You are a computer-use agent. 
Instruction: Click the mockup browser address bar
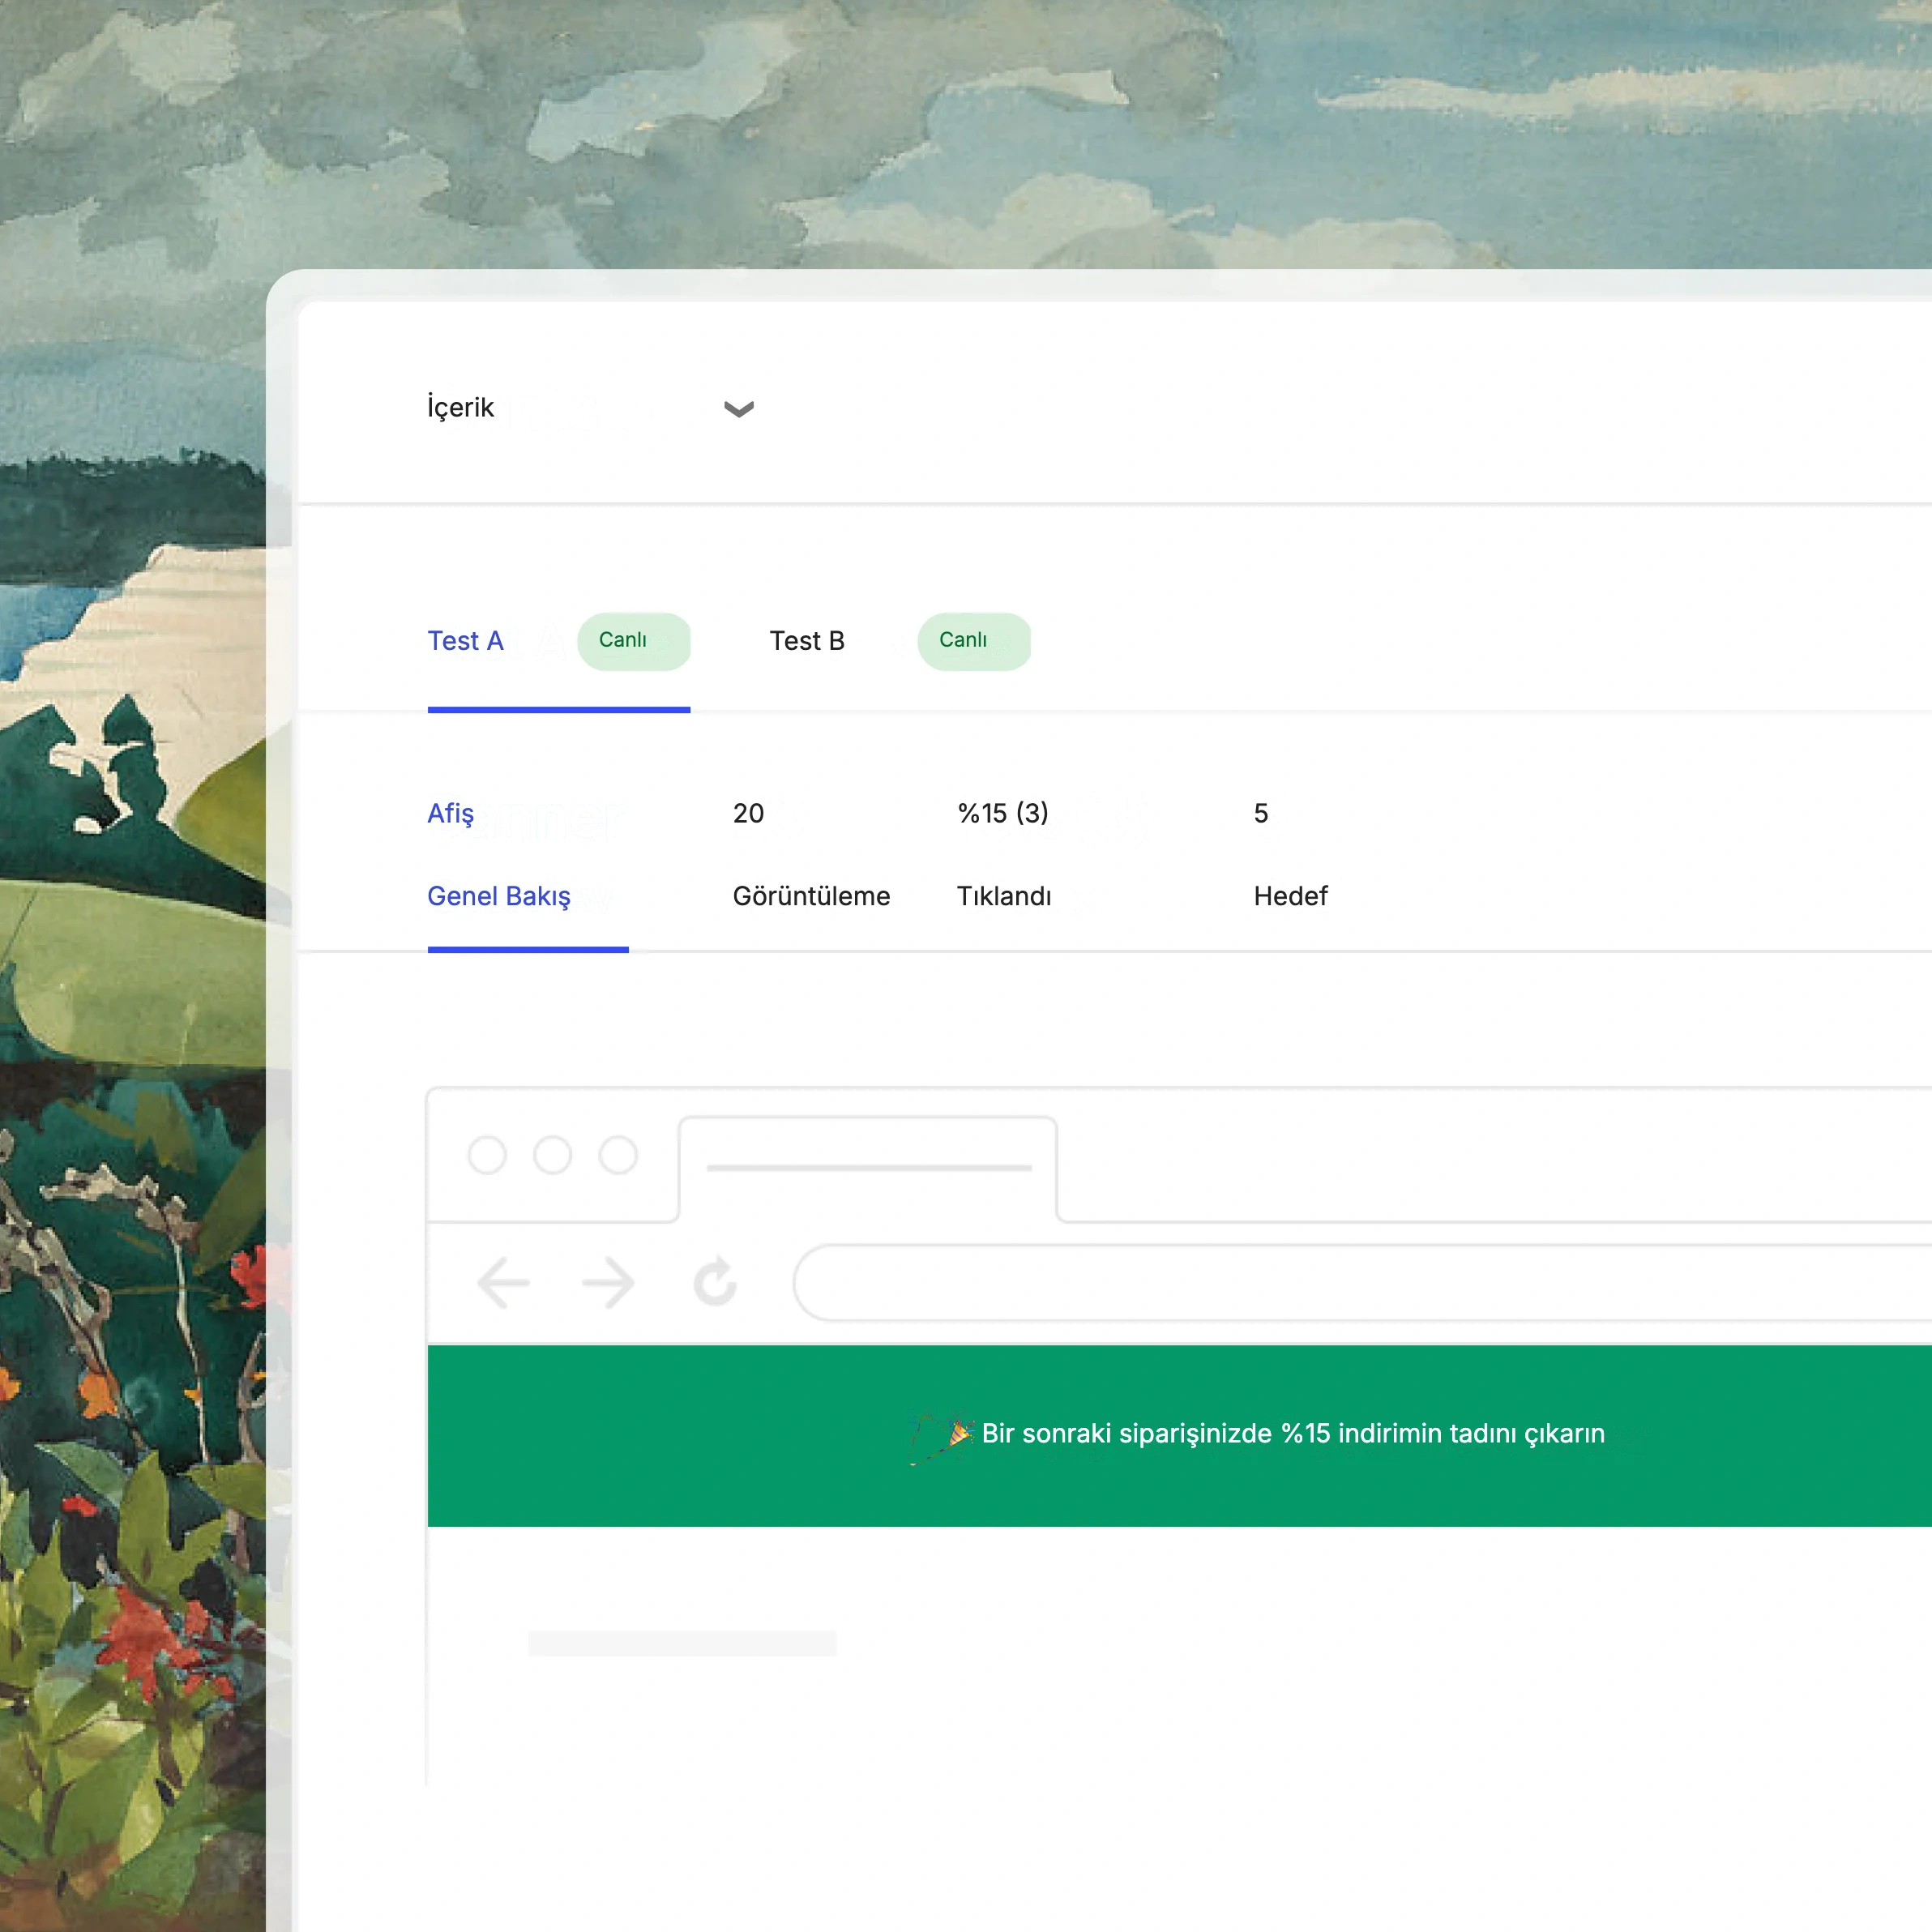point(1362,1283)
